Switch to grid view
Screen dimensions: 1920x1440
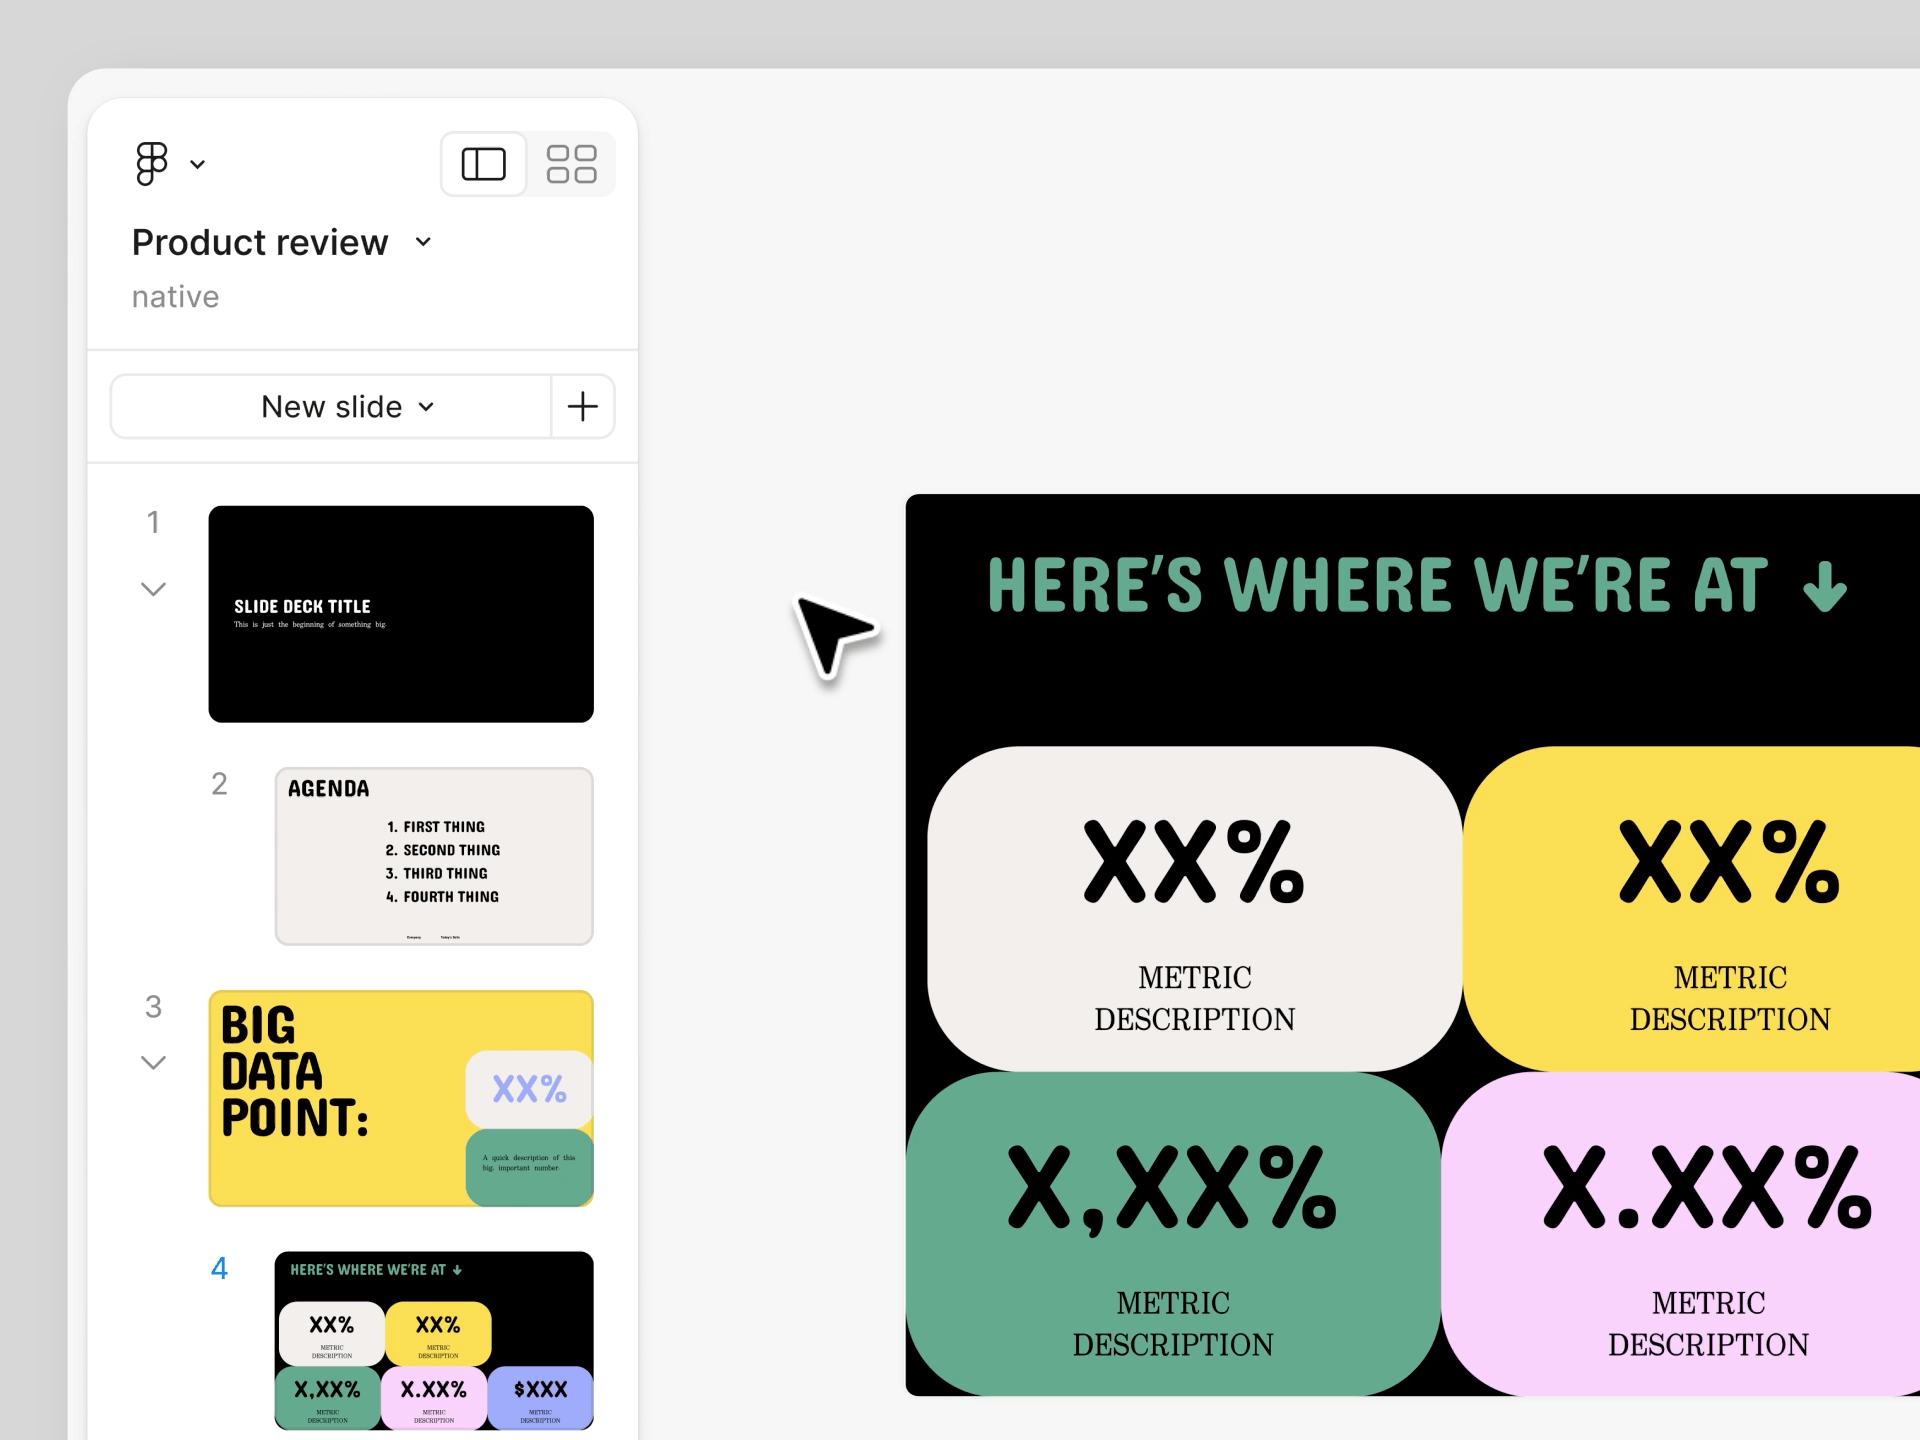(571, 164)
